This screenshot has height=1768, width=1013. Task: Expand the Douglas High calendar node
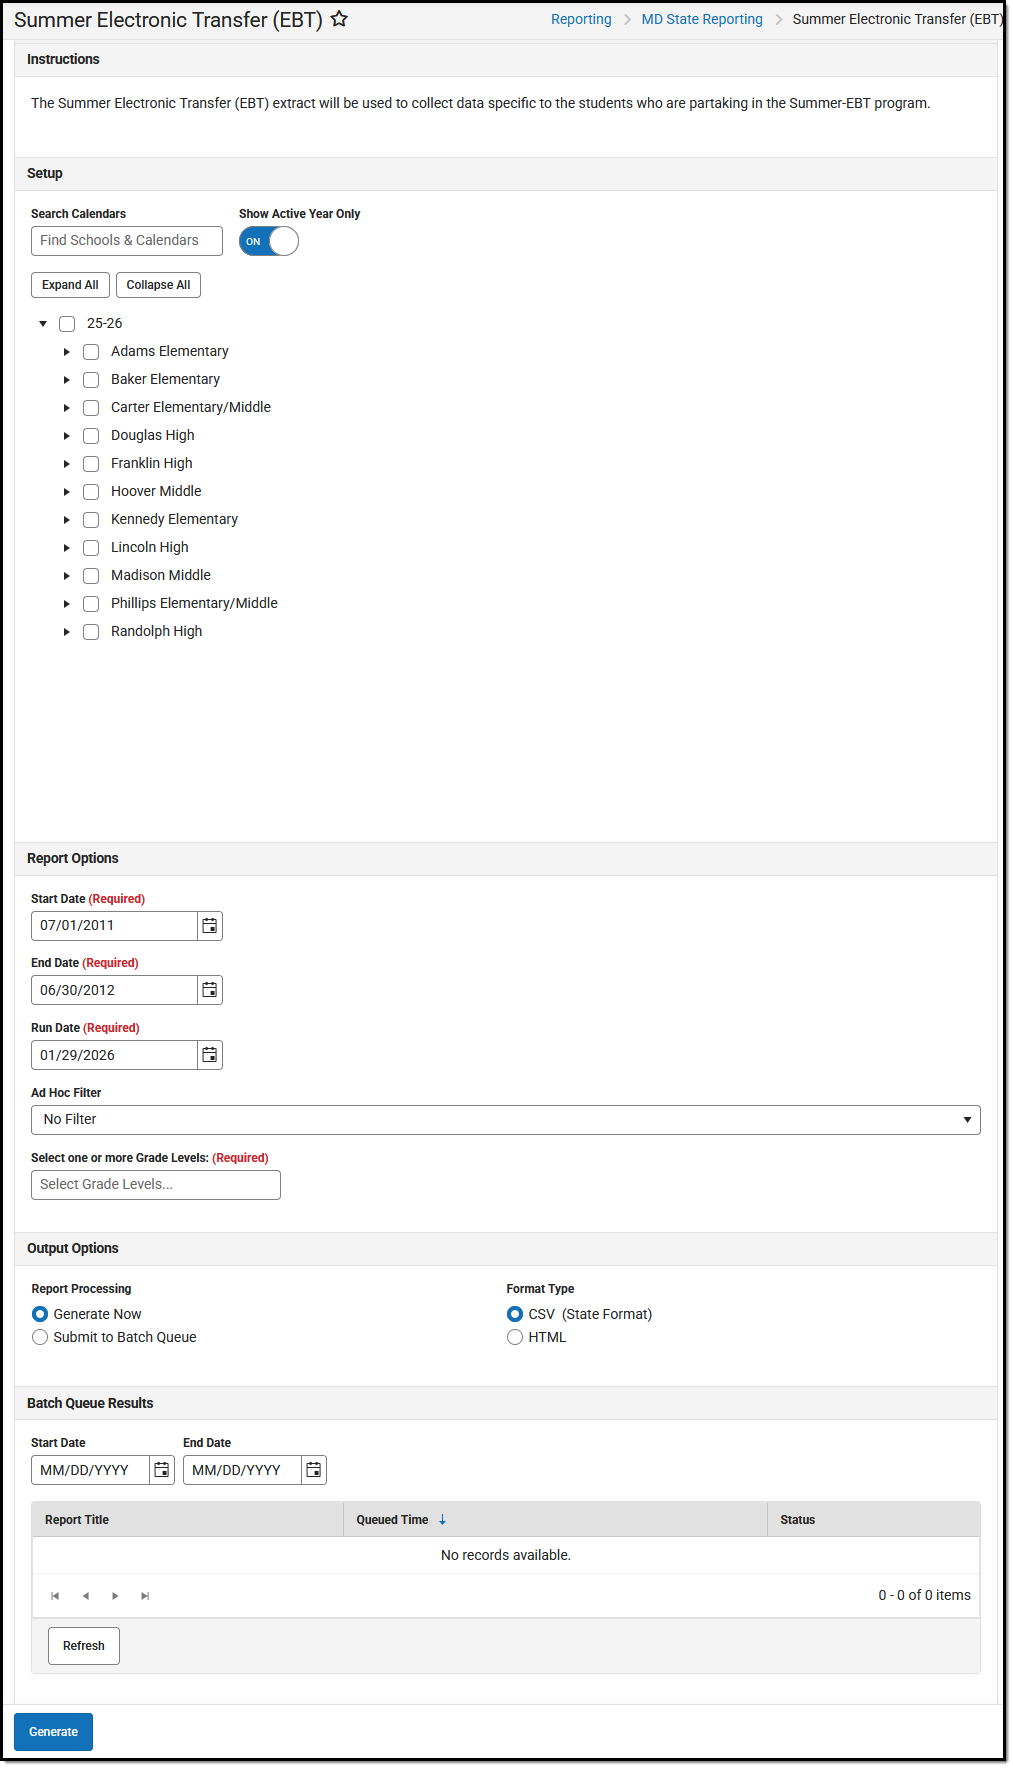click(x=66, y=435)
